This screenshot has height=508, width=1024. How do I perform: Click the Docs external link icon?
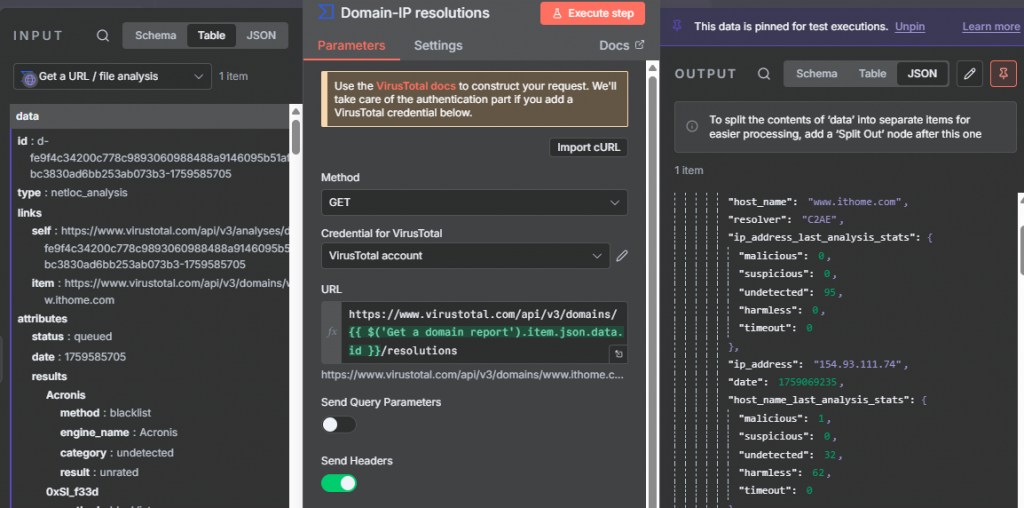pos(639,45)
